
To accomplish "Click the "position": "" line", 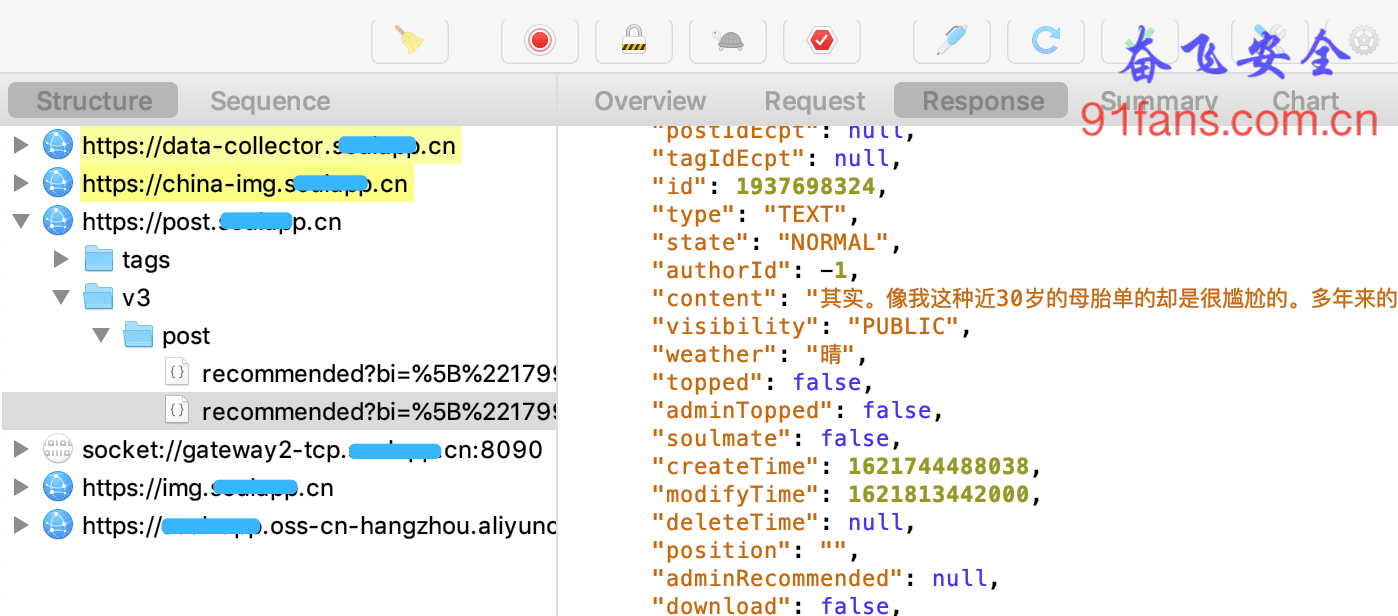I will [x=755, y=550].
